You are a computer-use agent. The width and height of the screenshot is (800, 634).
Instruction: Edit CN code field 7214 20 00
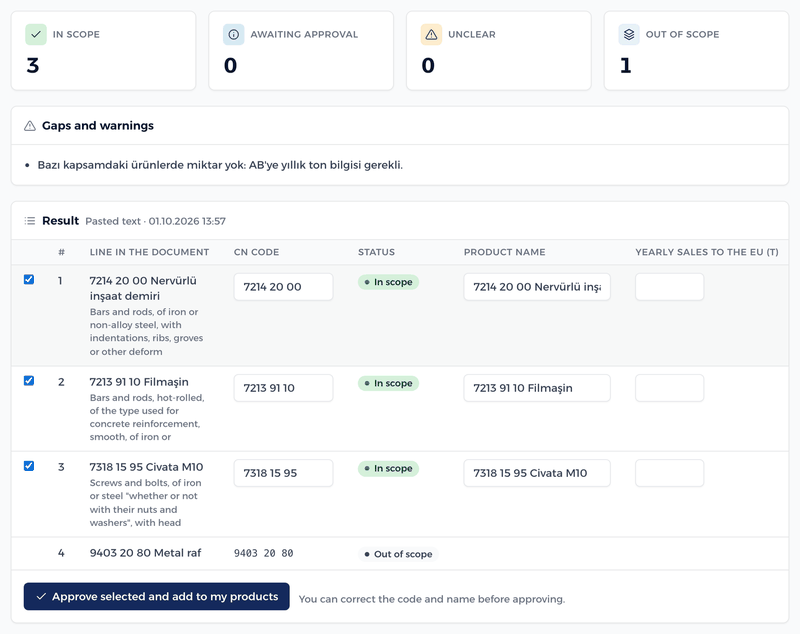click(283, 287)
